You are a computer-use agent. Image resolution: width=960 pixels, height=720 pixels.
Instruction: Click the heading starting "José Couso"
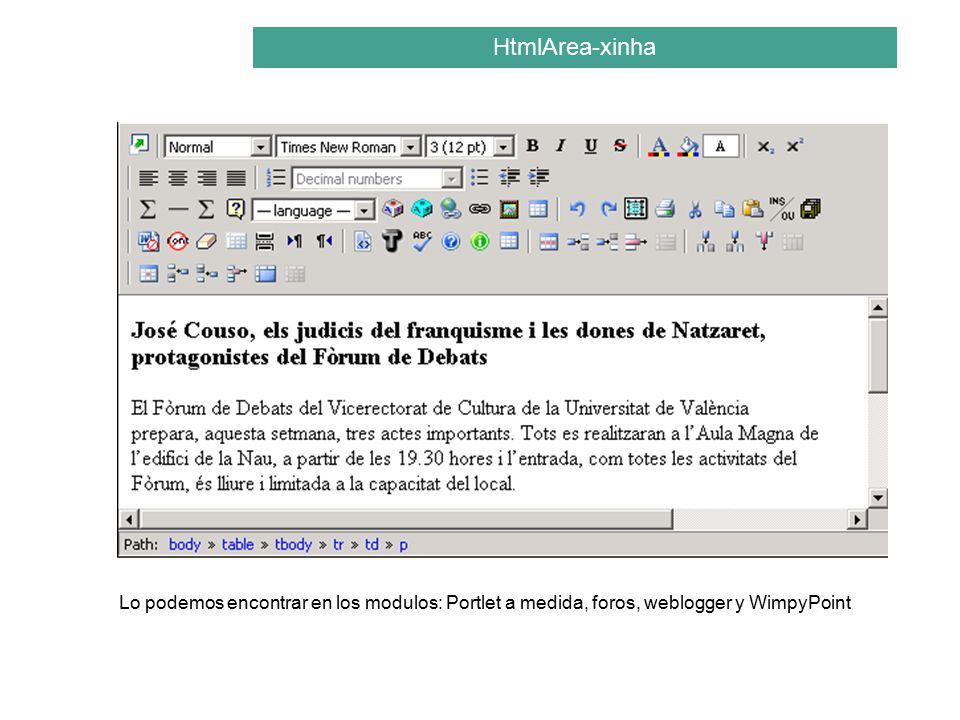click(448, 343)
